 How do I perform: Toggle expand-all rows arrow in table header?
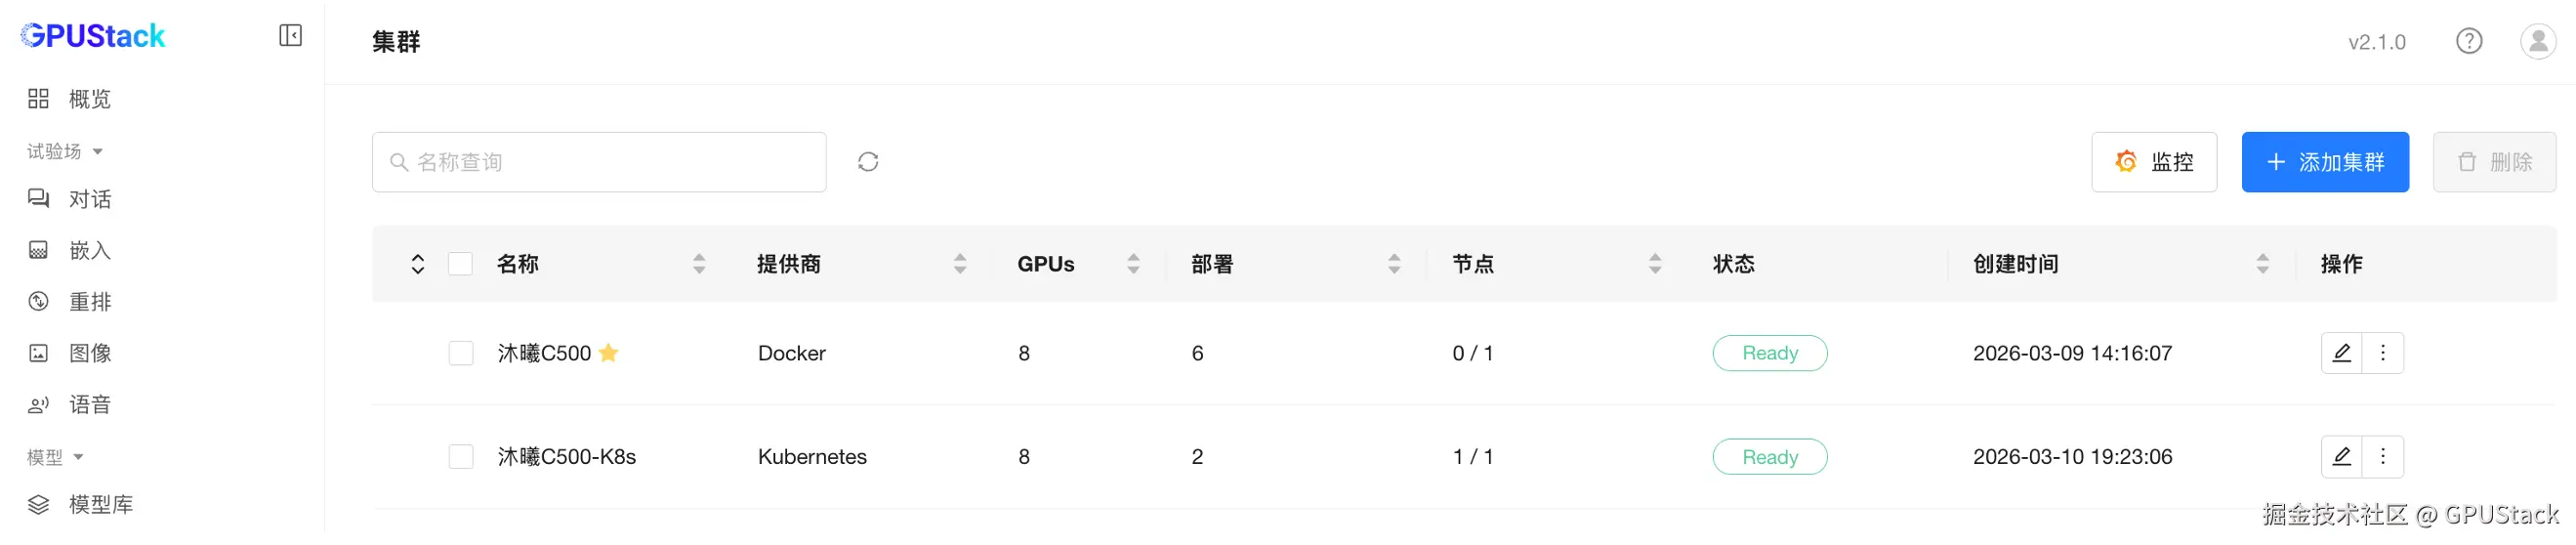tap(418, 264)
